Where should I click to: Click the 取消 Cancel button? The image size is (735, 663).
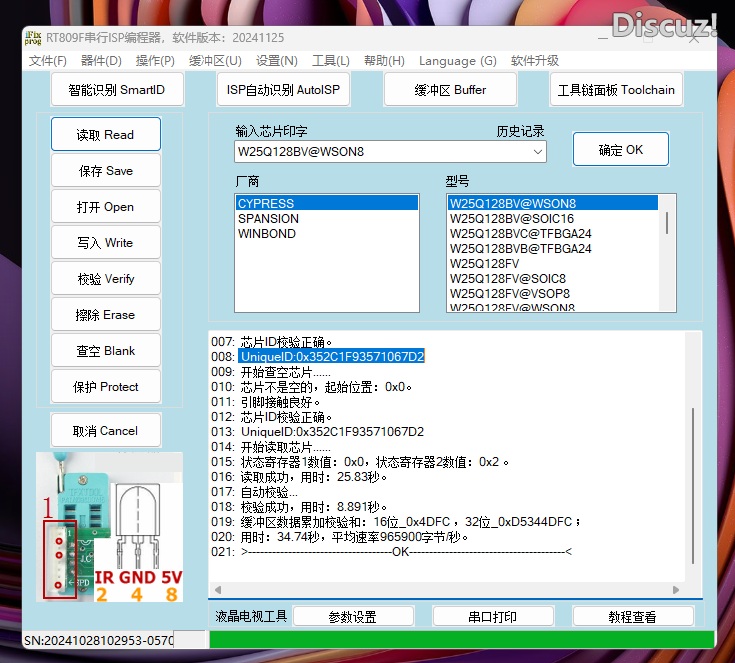click(106, 430)
